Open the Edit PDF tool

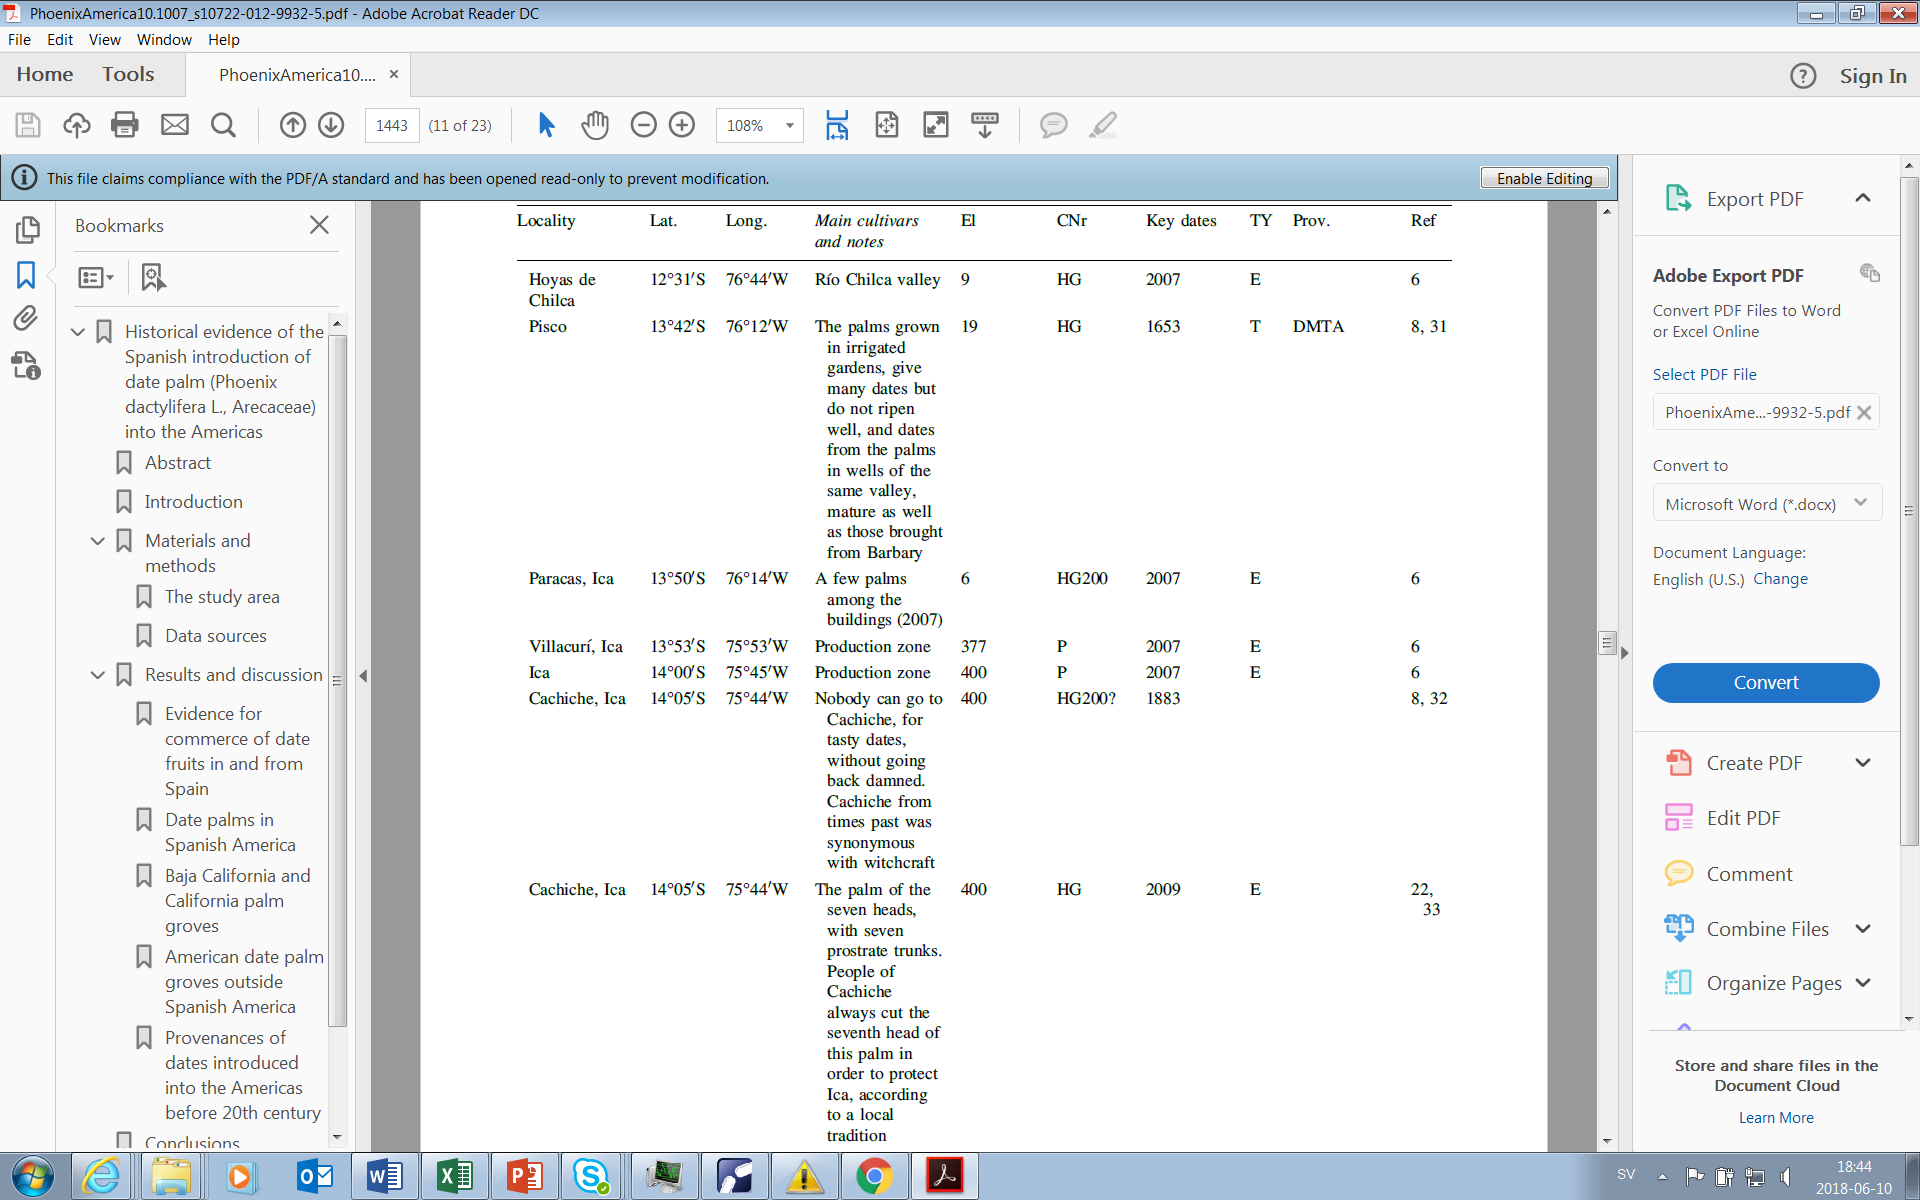click(1743, 818)
